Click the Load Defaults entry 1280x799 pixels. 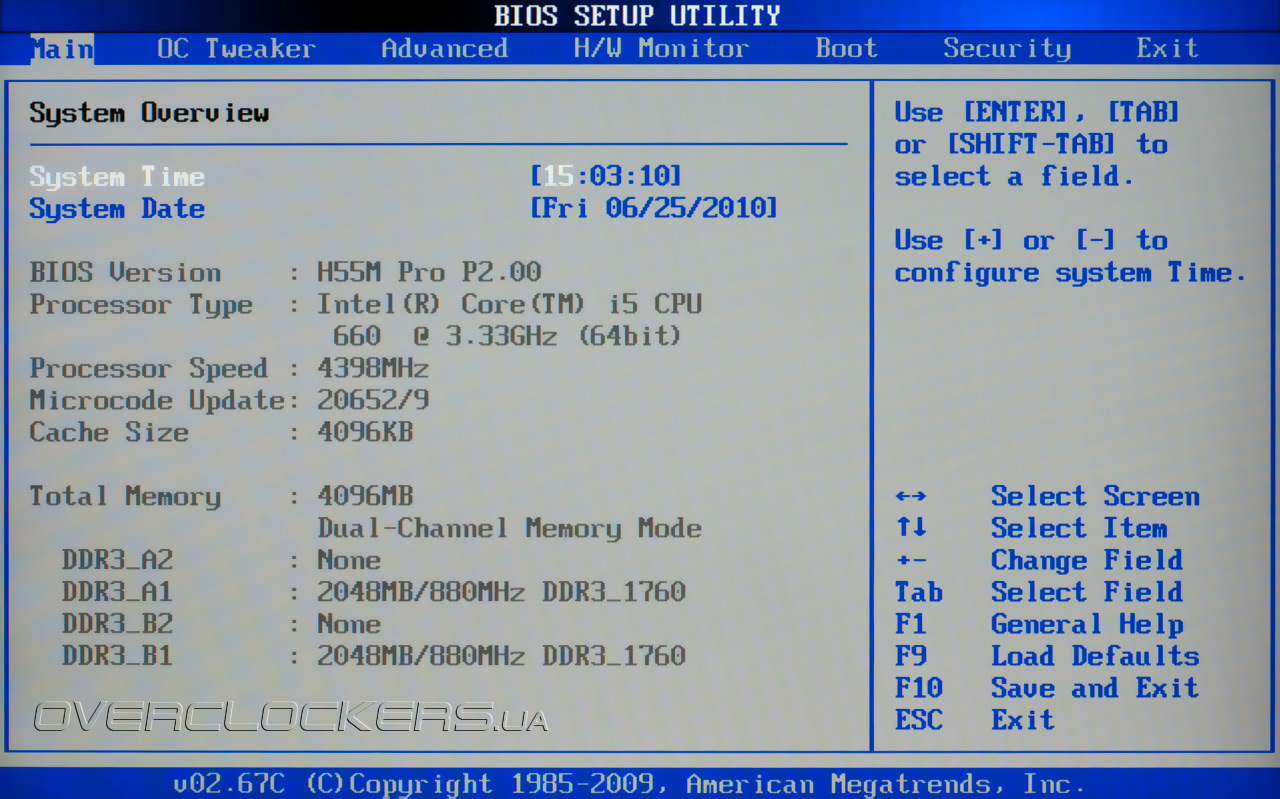1095,657
